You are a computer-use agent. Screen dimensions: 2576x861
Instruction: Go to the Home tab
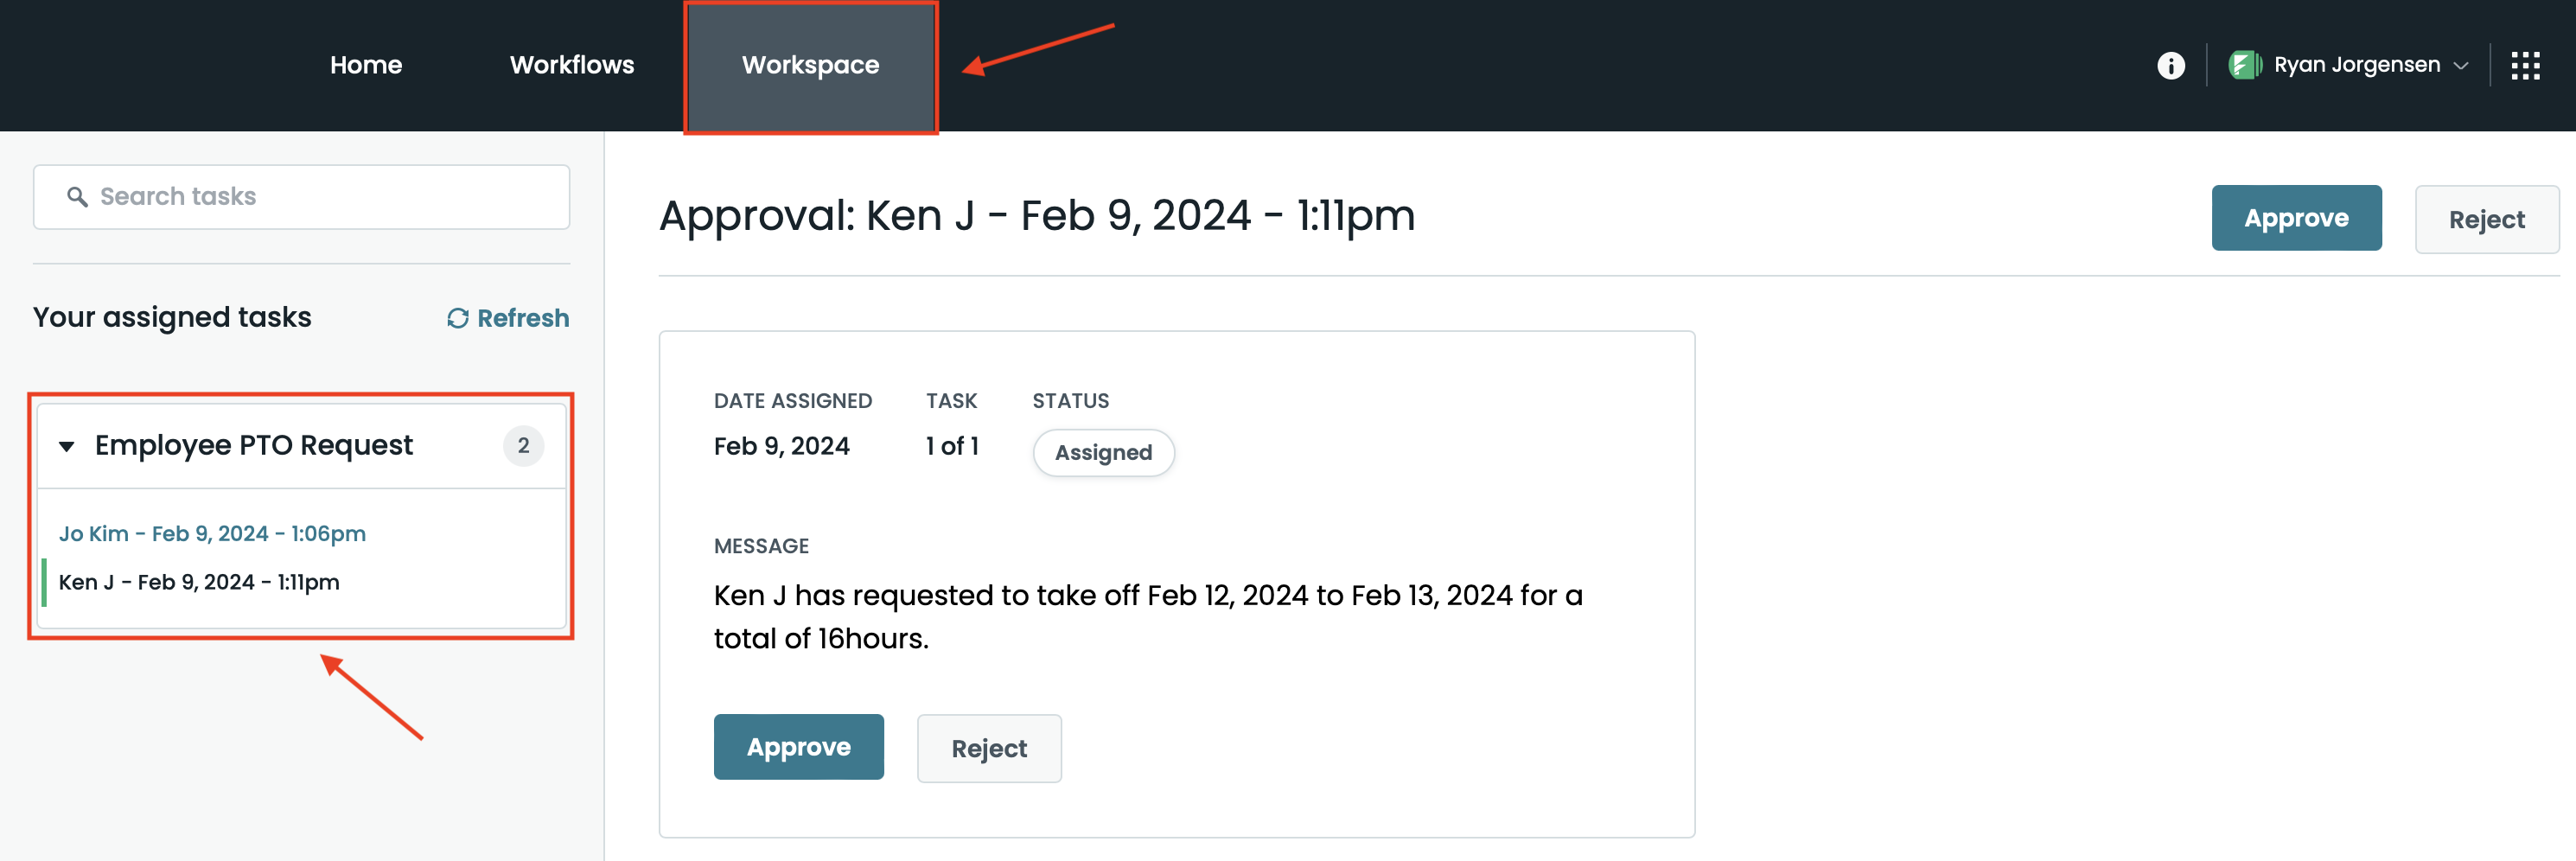[x=366, y=66]
